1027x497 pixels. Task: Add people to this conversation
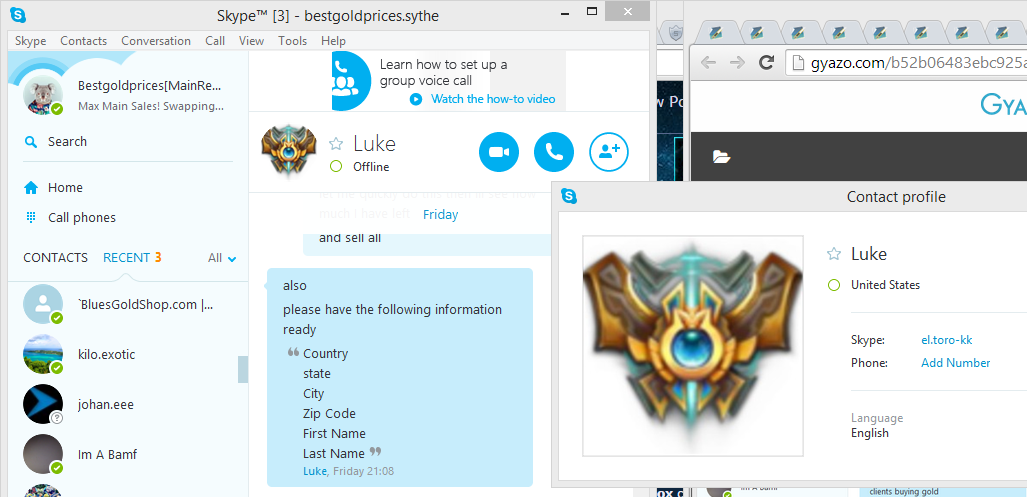(609, 152)
